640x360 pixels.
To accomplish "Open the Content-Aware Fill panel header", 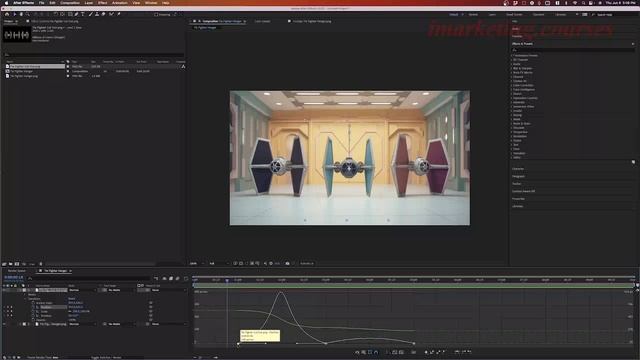I will pos(523,191).
